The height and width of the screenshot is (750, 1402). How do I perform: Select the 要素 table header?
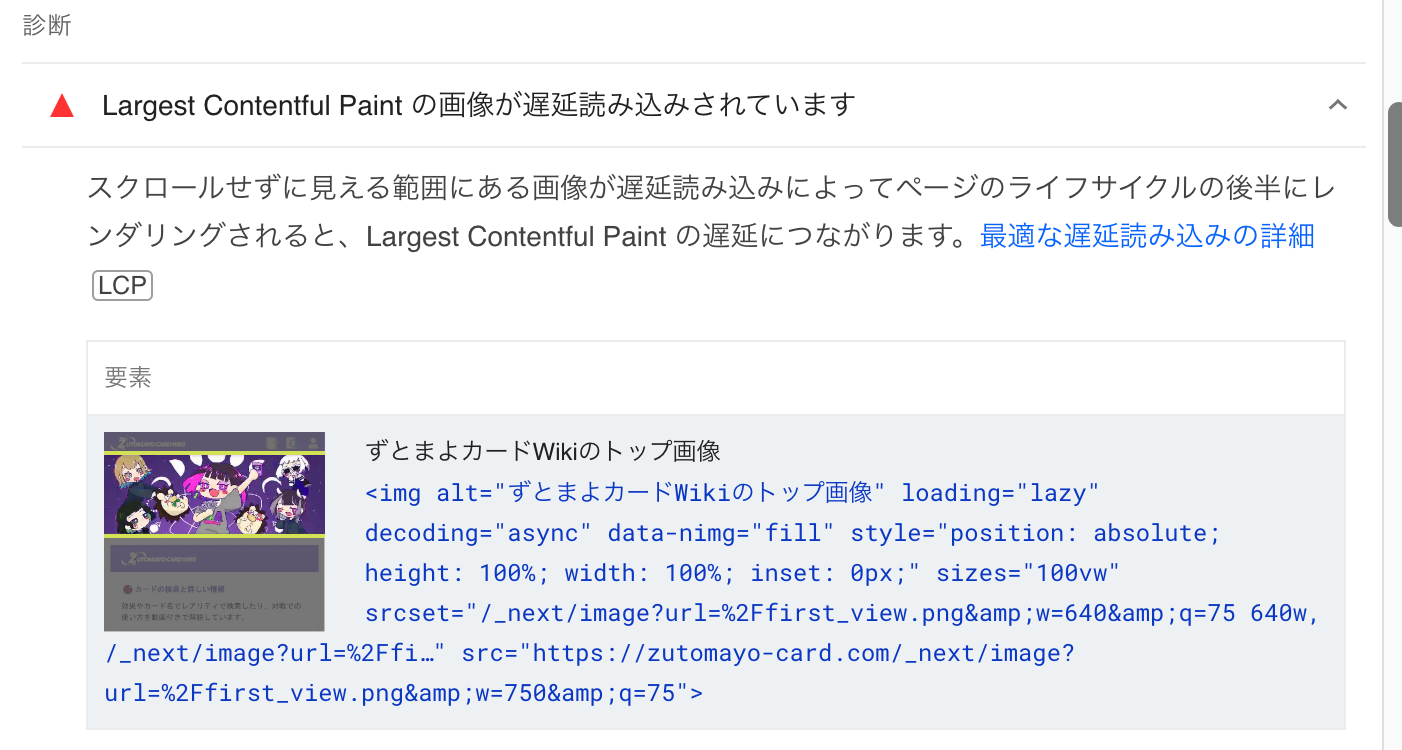(x=128, y=378)
